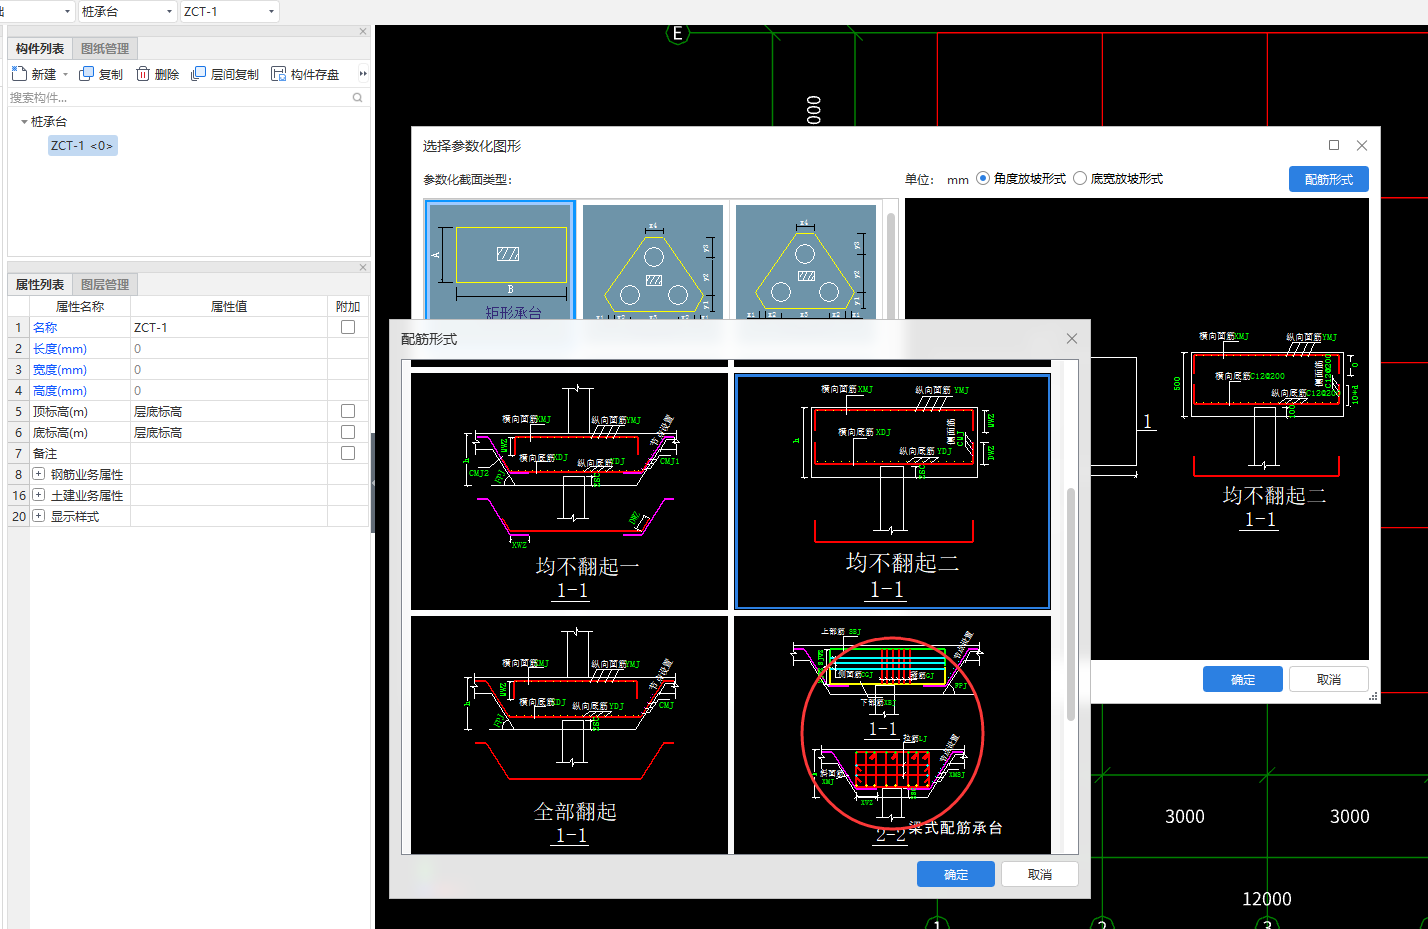The height and width of the screenshot is (929, 1428).
Task: Switch to the 属性列表 tab
Action: click(40, 284)
